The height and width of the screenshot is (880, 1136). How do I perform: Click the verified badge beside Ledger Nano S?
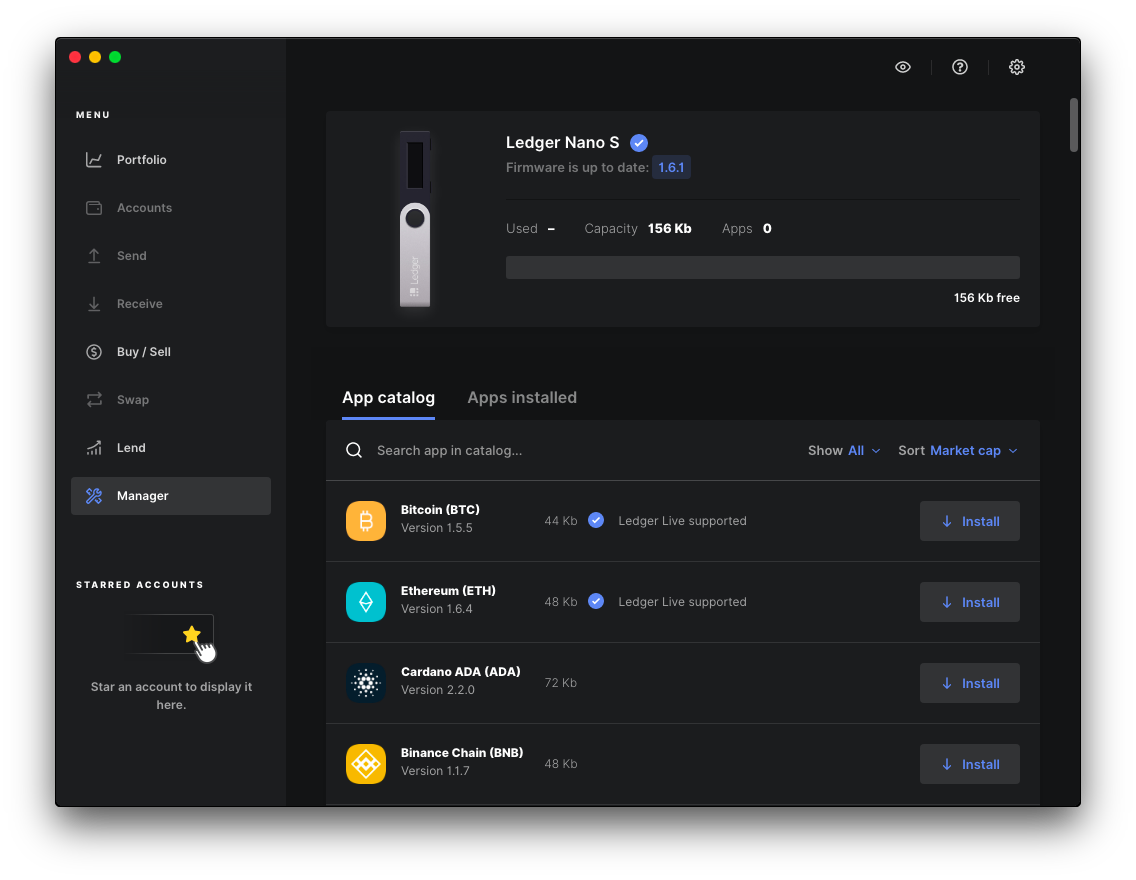(x=639, y=143)
